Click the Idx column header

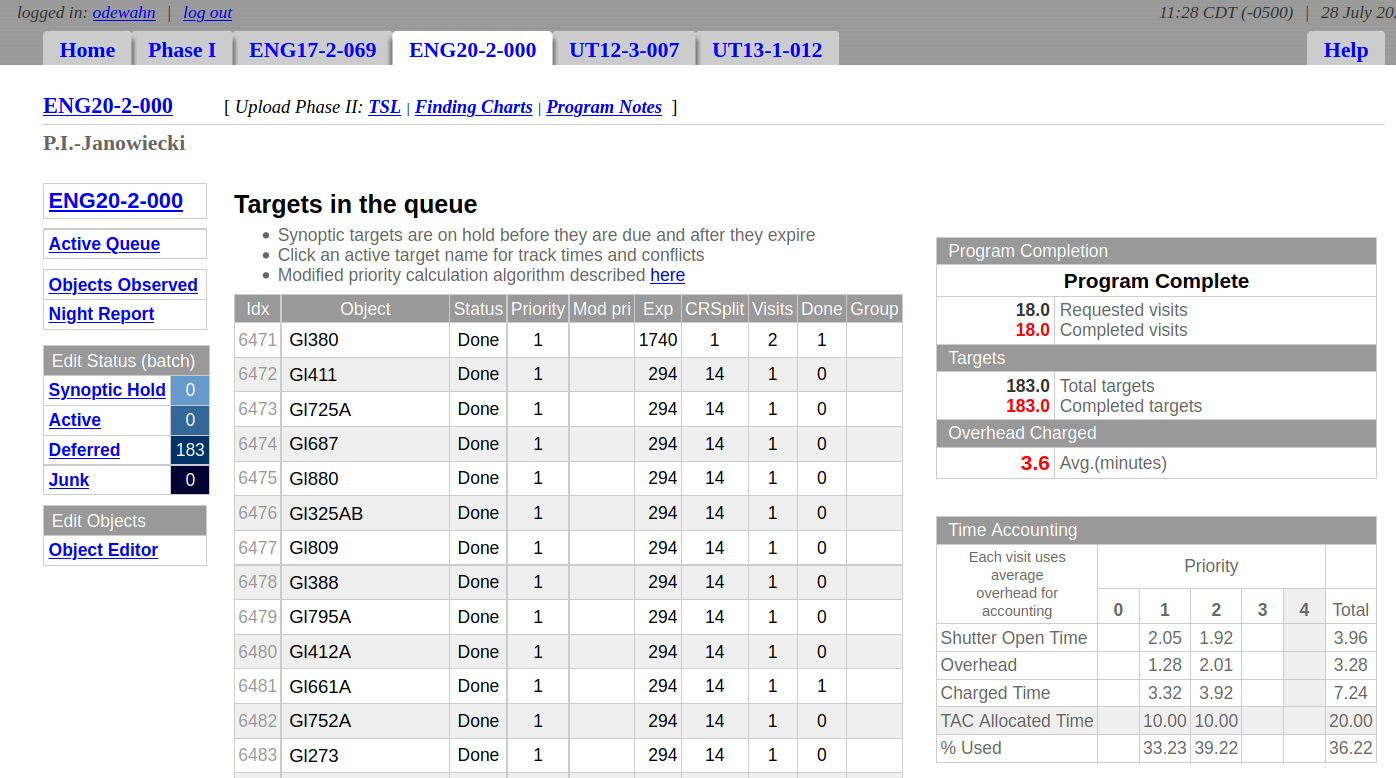(x=258, y=309)
